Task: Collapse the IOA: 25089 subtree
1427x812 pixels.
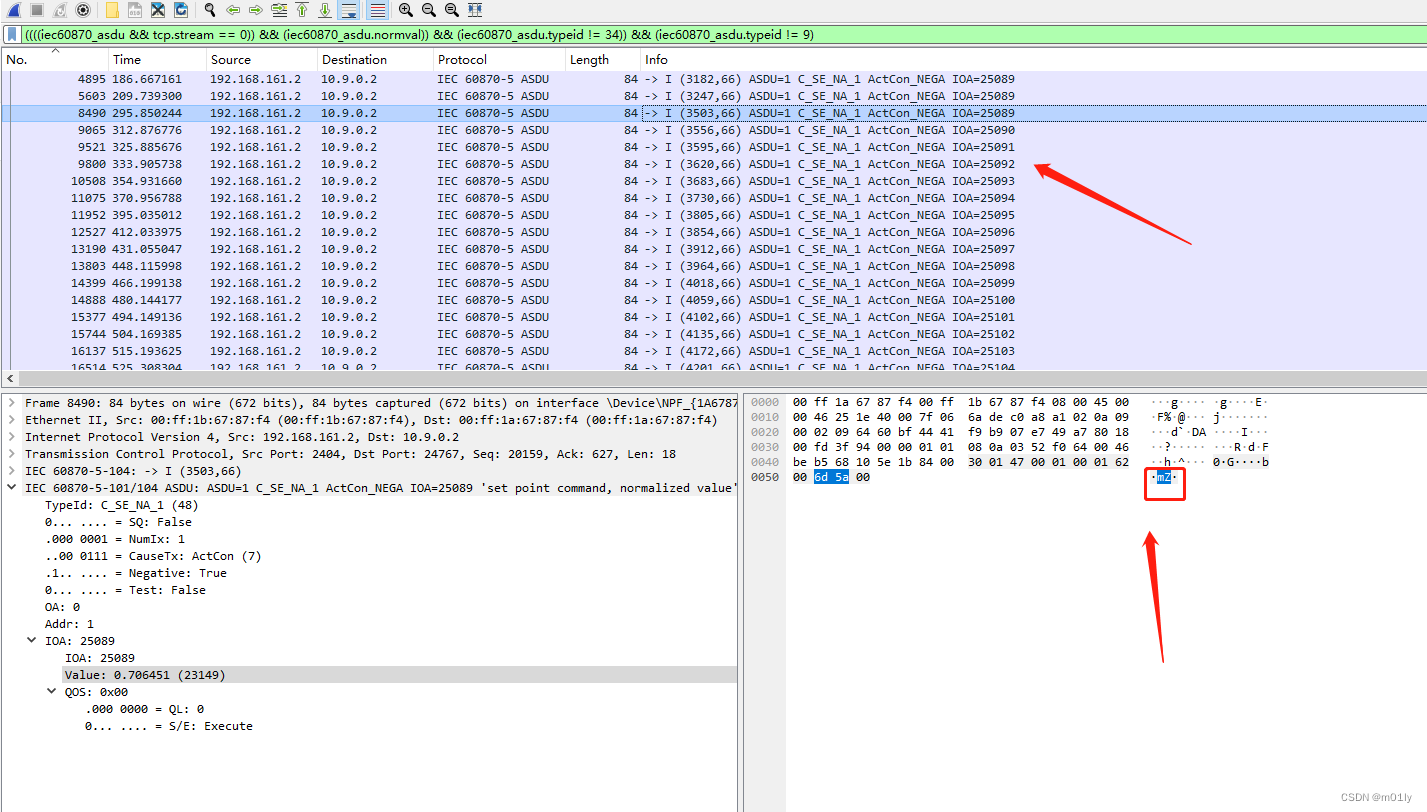Action: [x=32, y=641]
